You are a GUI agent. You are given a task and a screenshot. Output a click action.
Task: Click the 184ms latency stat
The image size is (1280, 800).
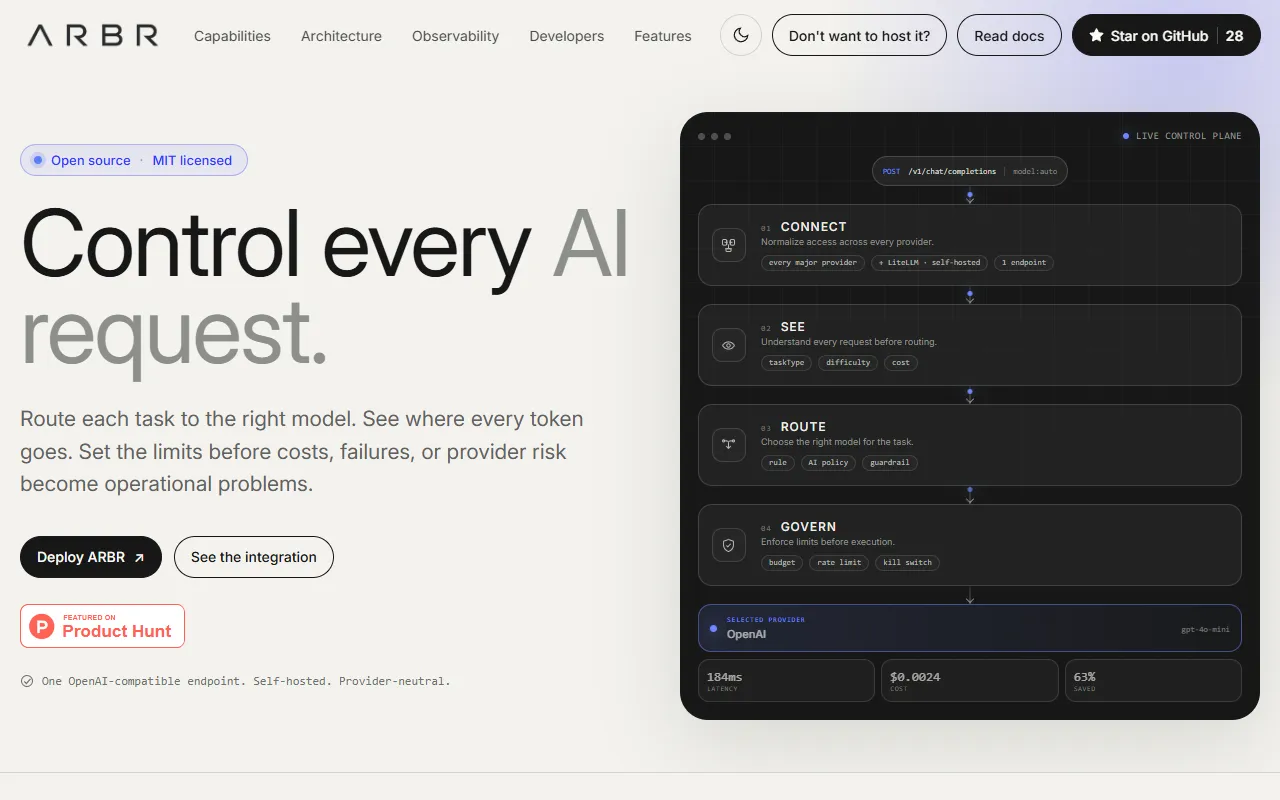786,680
